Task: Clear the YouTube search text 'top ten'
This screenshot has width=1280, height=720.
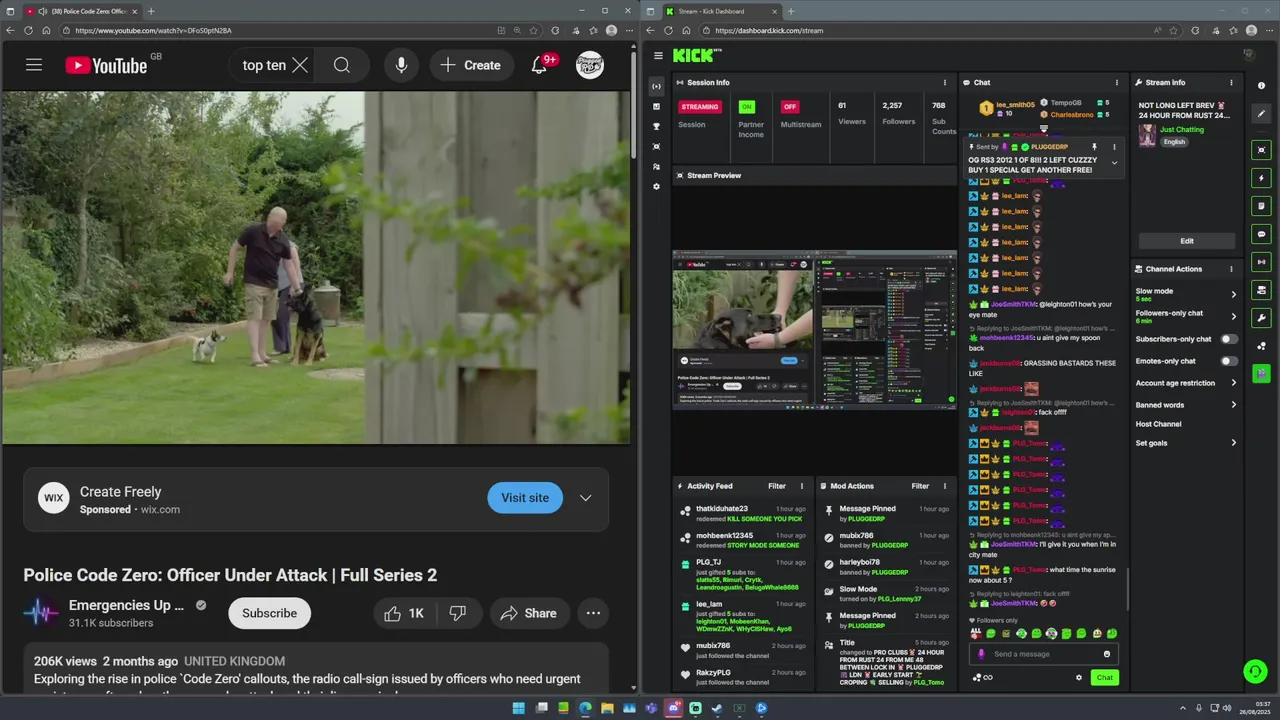Action: (x=300, y=65)
